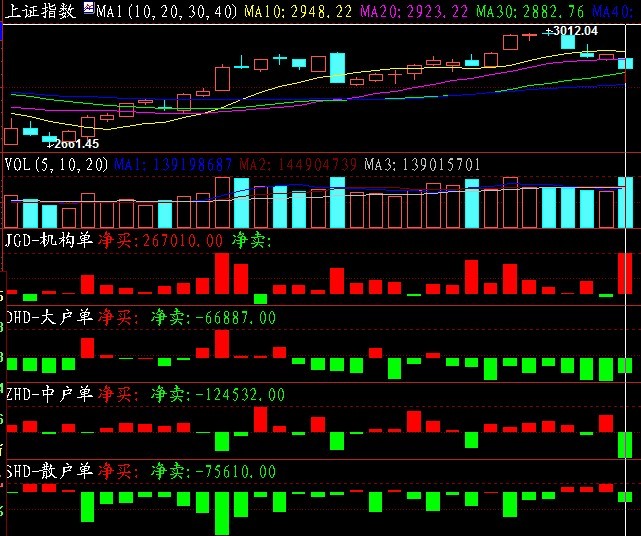Viewport: 641px width, 536px height.
Task: Click 净卖: -66887.00 in the DHD panel
Action: coord(212,317)
